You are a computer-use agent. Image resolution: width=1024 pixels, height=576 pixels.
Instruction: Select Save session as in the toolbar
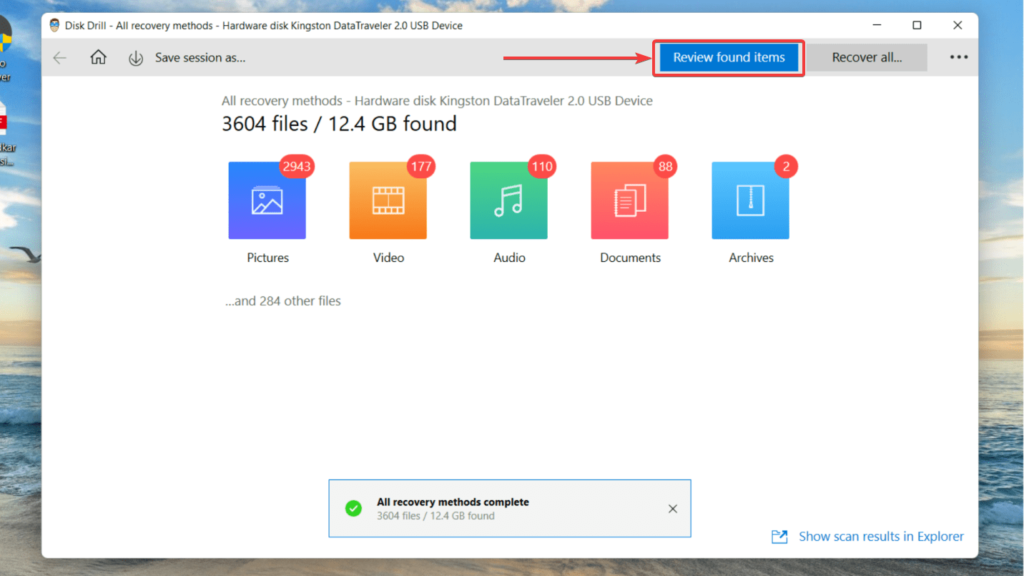coord(200,57)
